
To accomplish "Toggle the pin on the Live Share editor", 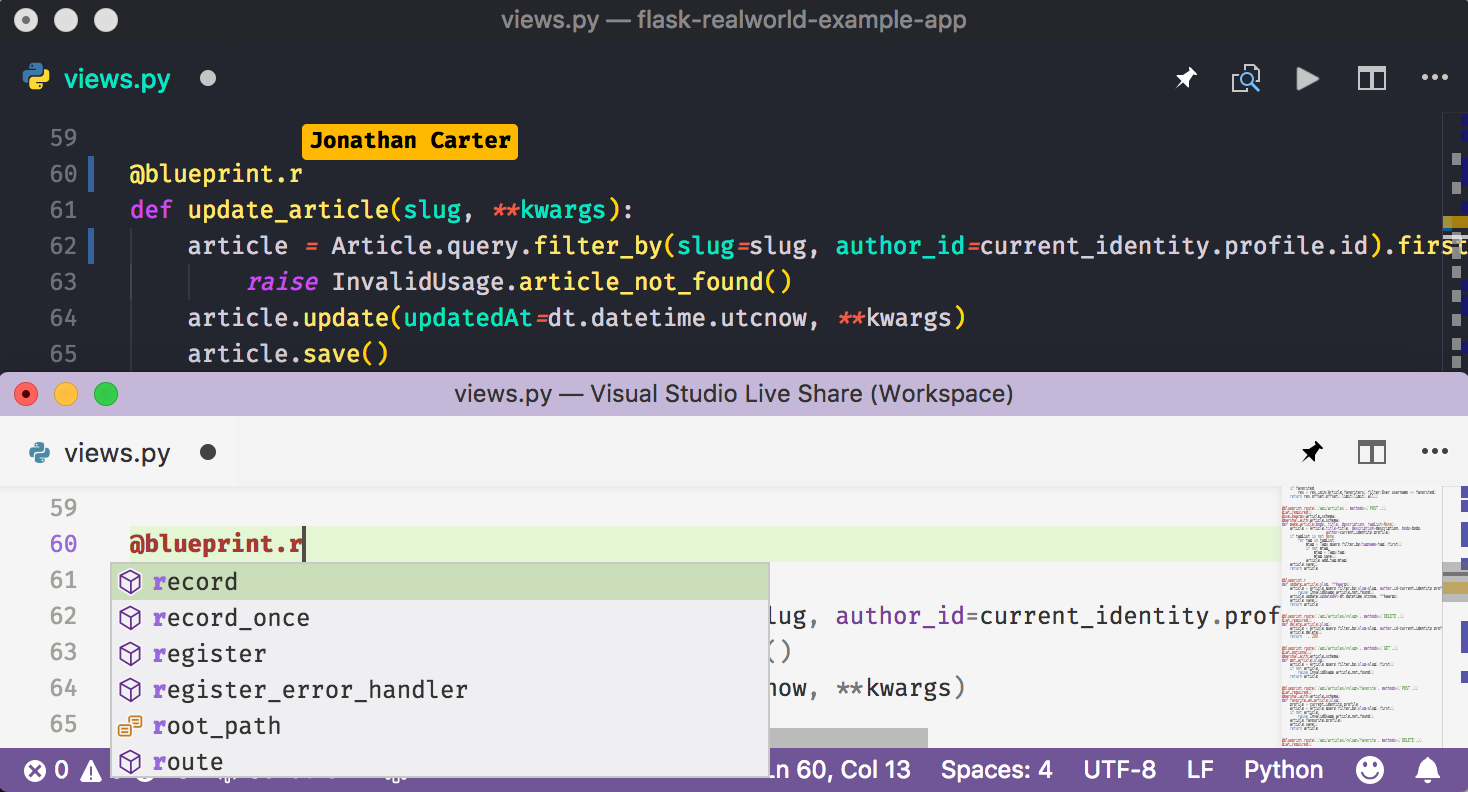I will 1311,452.
